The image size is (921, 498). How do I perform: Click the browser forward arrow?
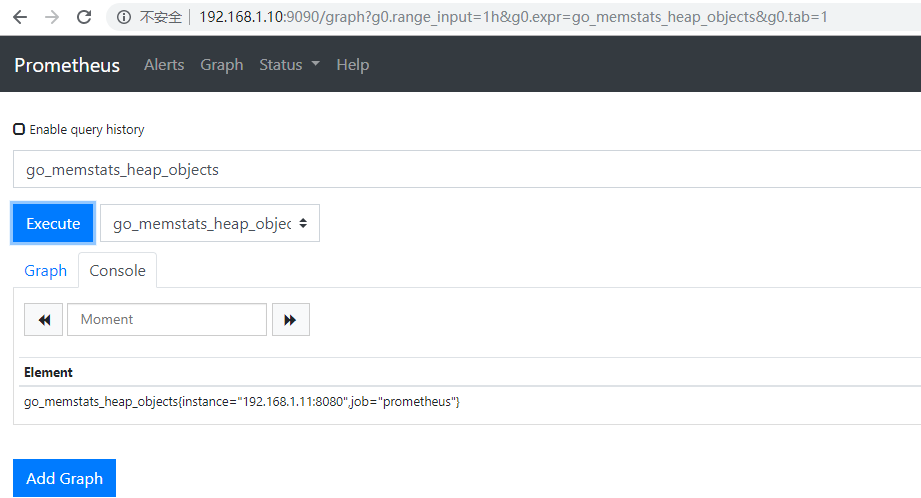(x=52, y=17)
